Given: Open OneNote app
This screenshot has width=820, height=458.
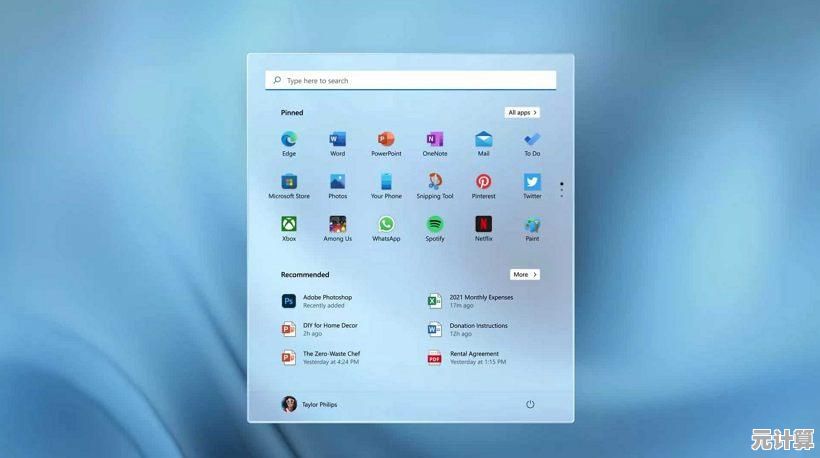Looking at the screenshot, I should [435, 143].
